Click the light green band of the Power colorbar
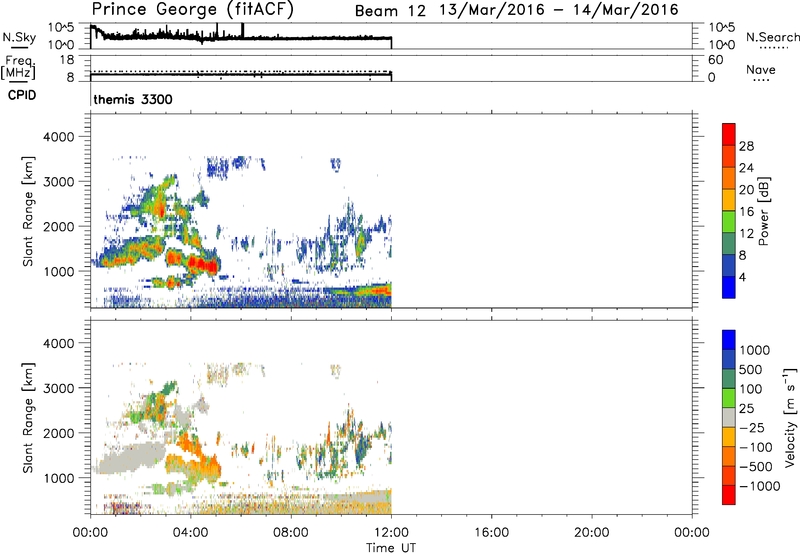This screenshot has height=554, width=800. [729, 222]
